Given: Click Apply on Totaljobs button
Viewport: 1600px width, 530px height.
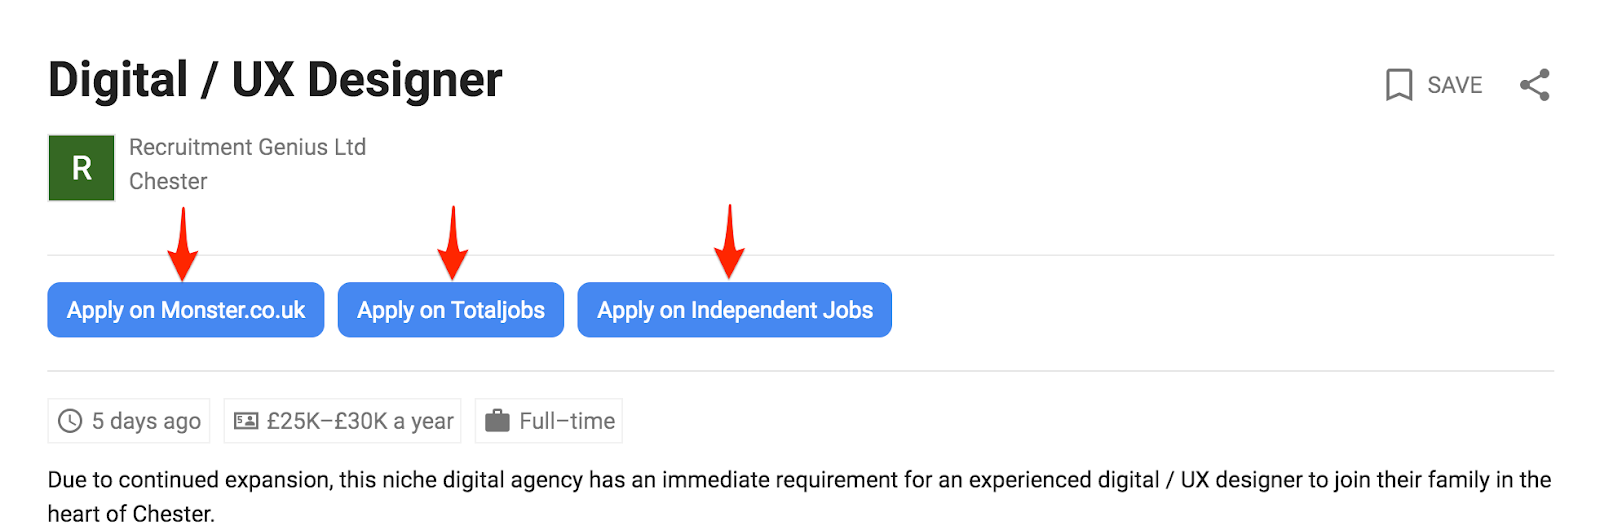Looking at the screenshot, I should pyautogui.click(x=451, y=310).
